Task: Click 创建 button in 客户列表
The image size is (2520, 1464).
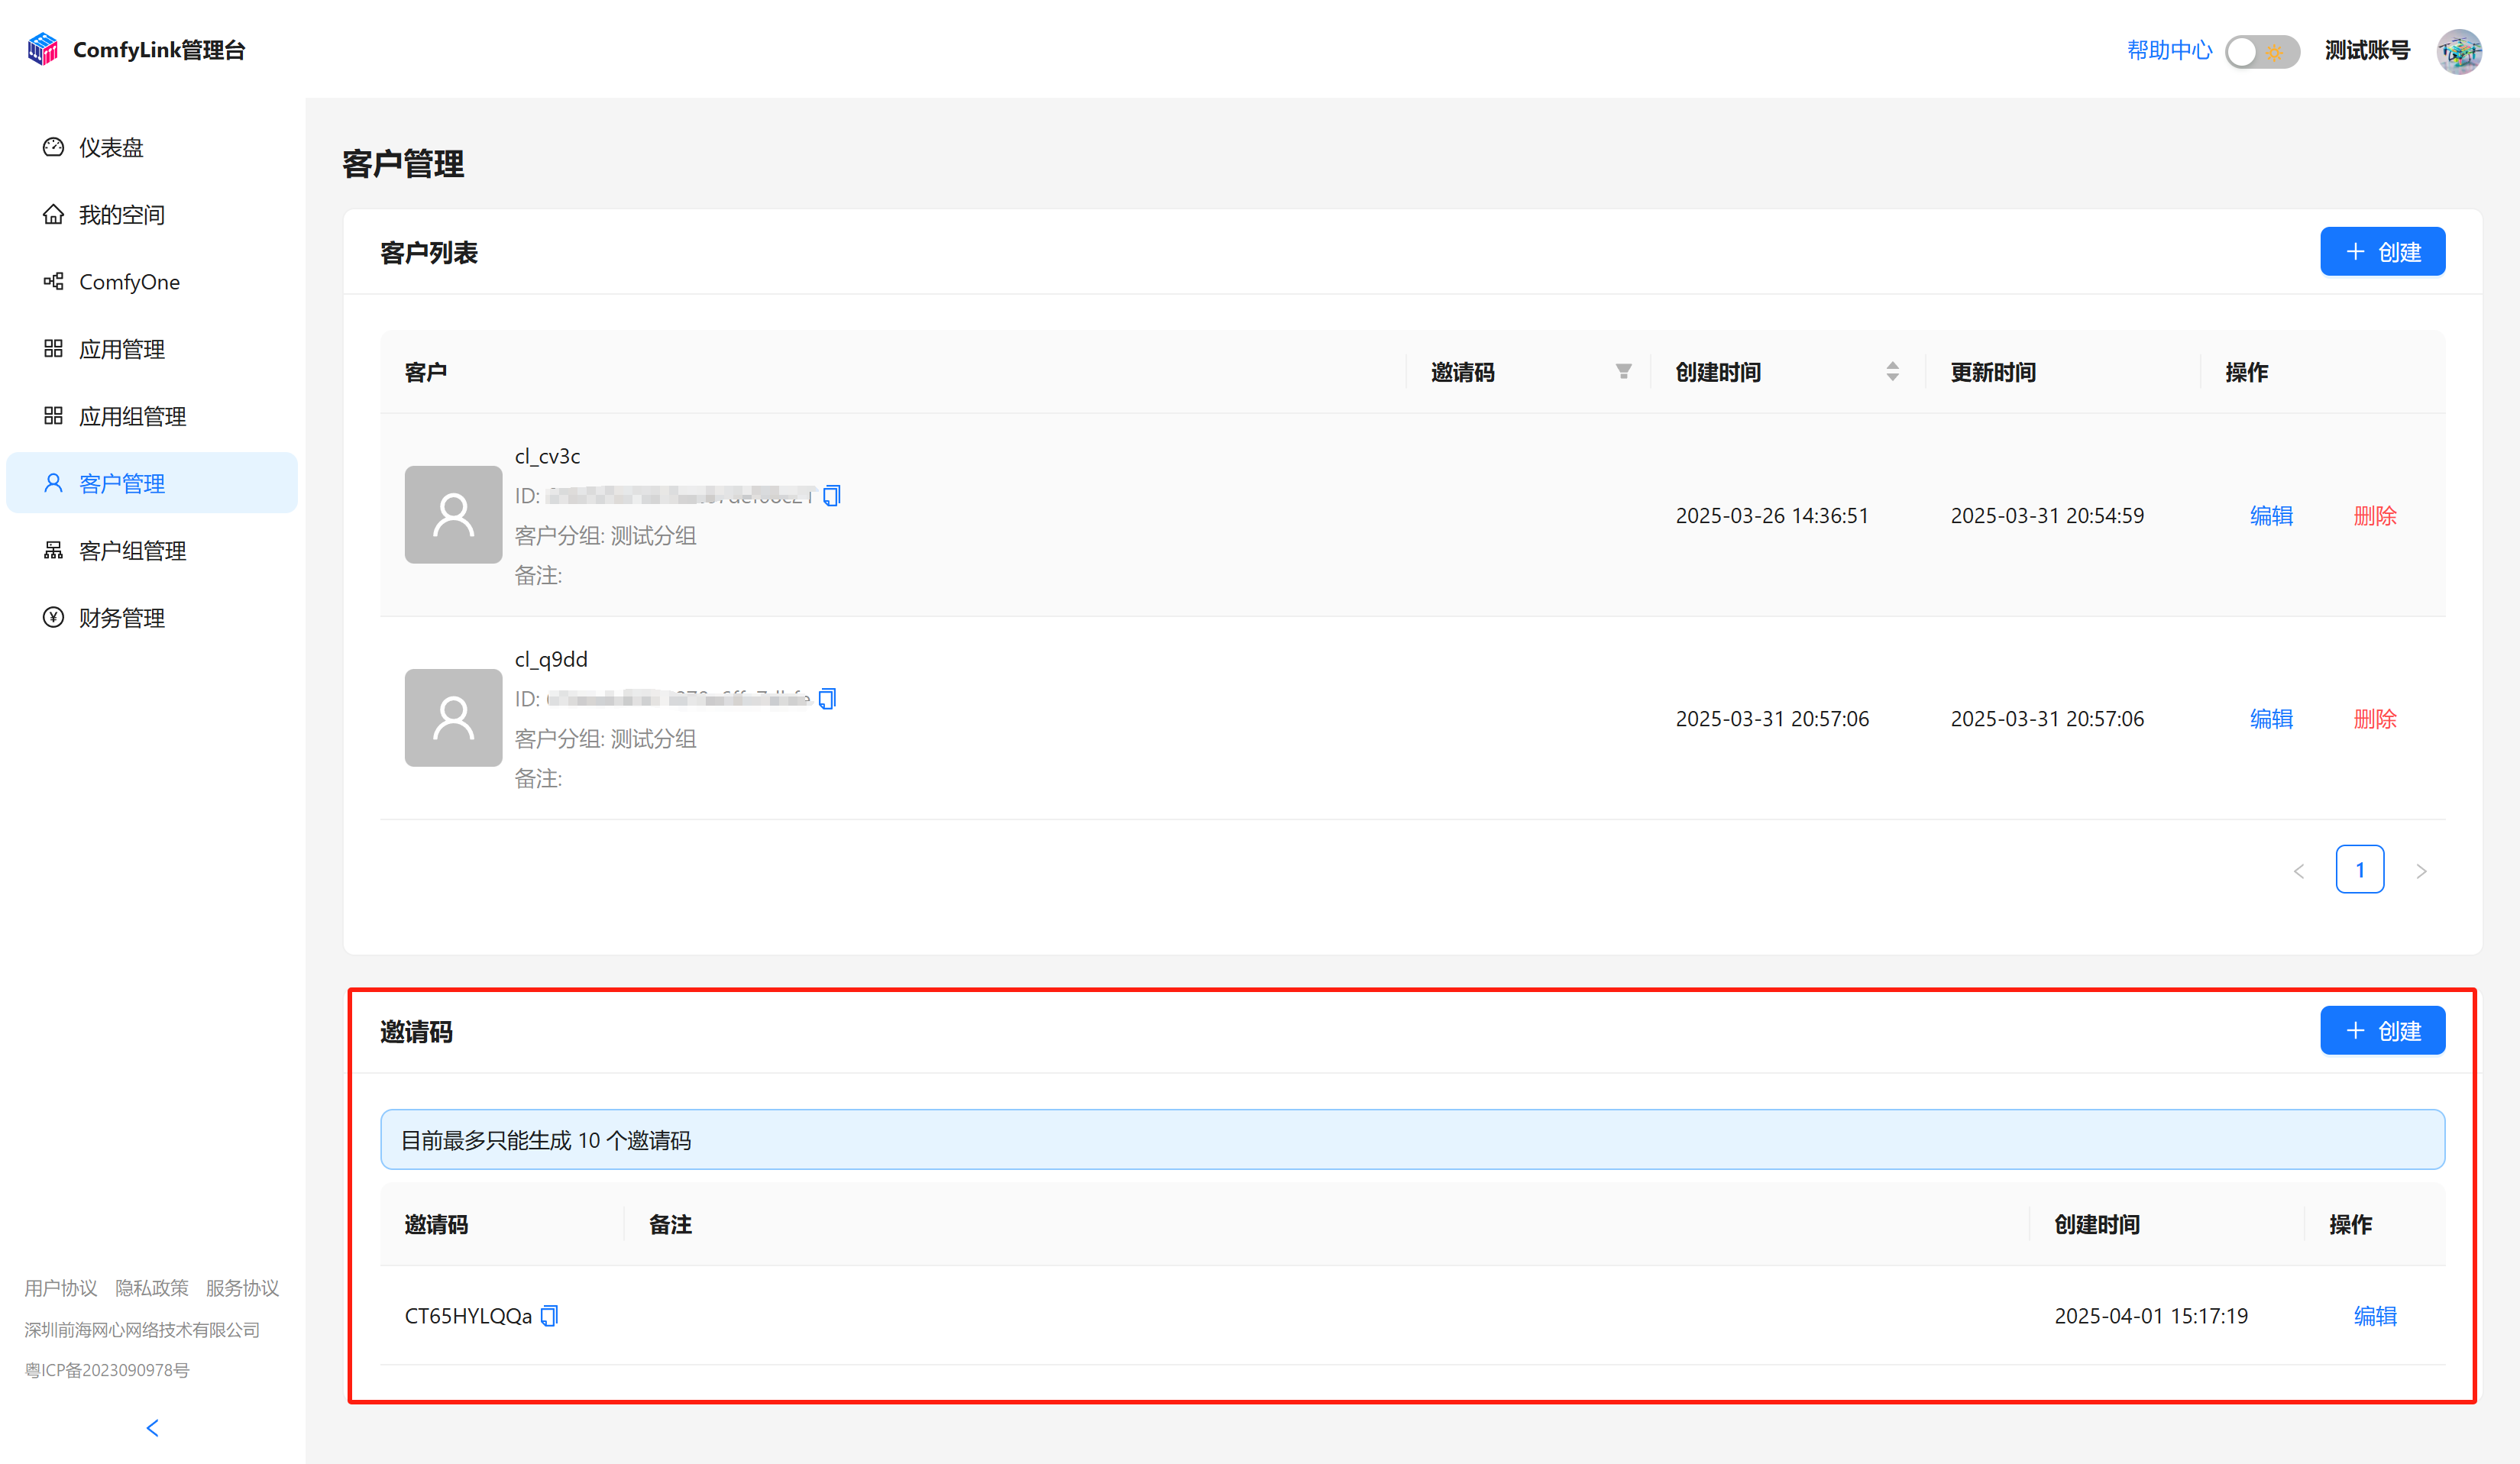Action: pyautogui.click(x=2382, y=251)
